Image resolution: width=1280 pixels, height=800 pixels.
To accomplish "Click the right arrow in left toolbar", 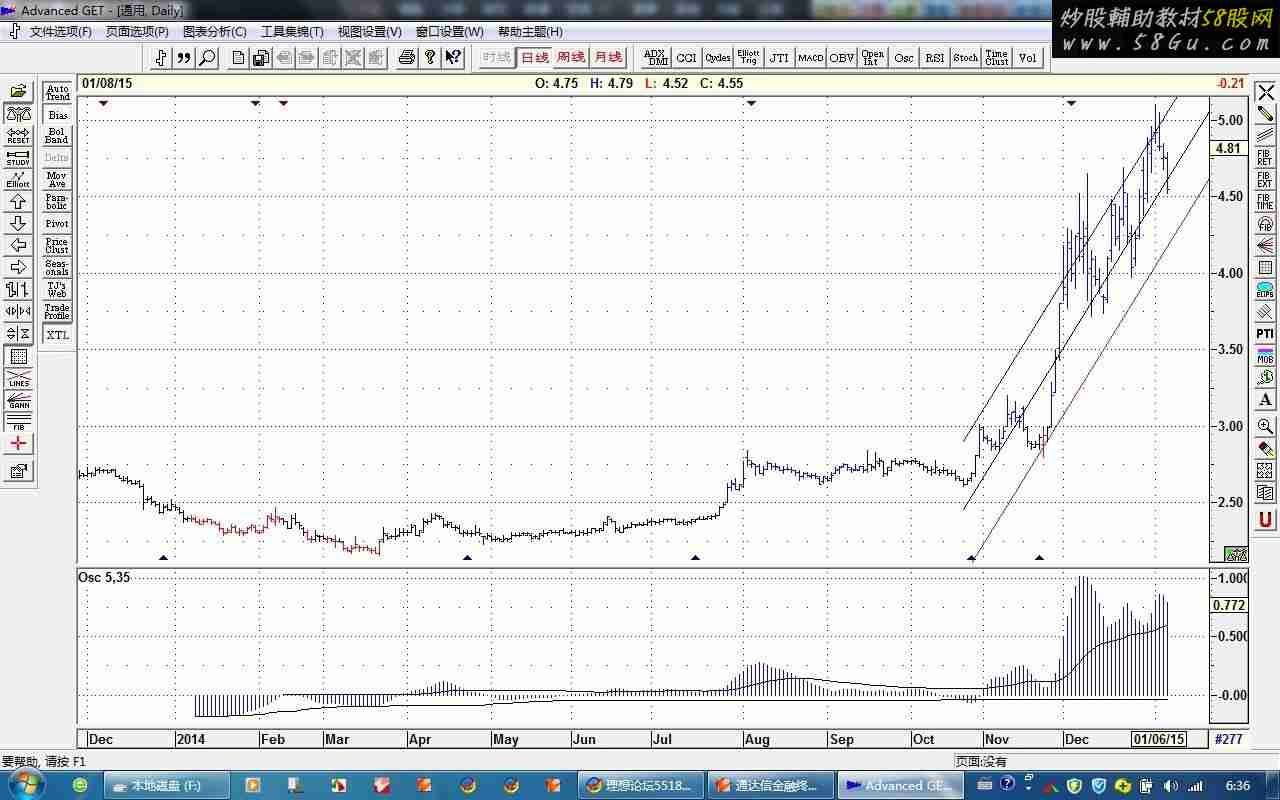I will click(x=18, y=267).
